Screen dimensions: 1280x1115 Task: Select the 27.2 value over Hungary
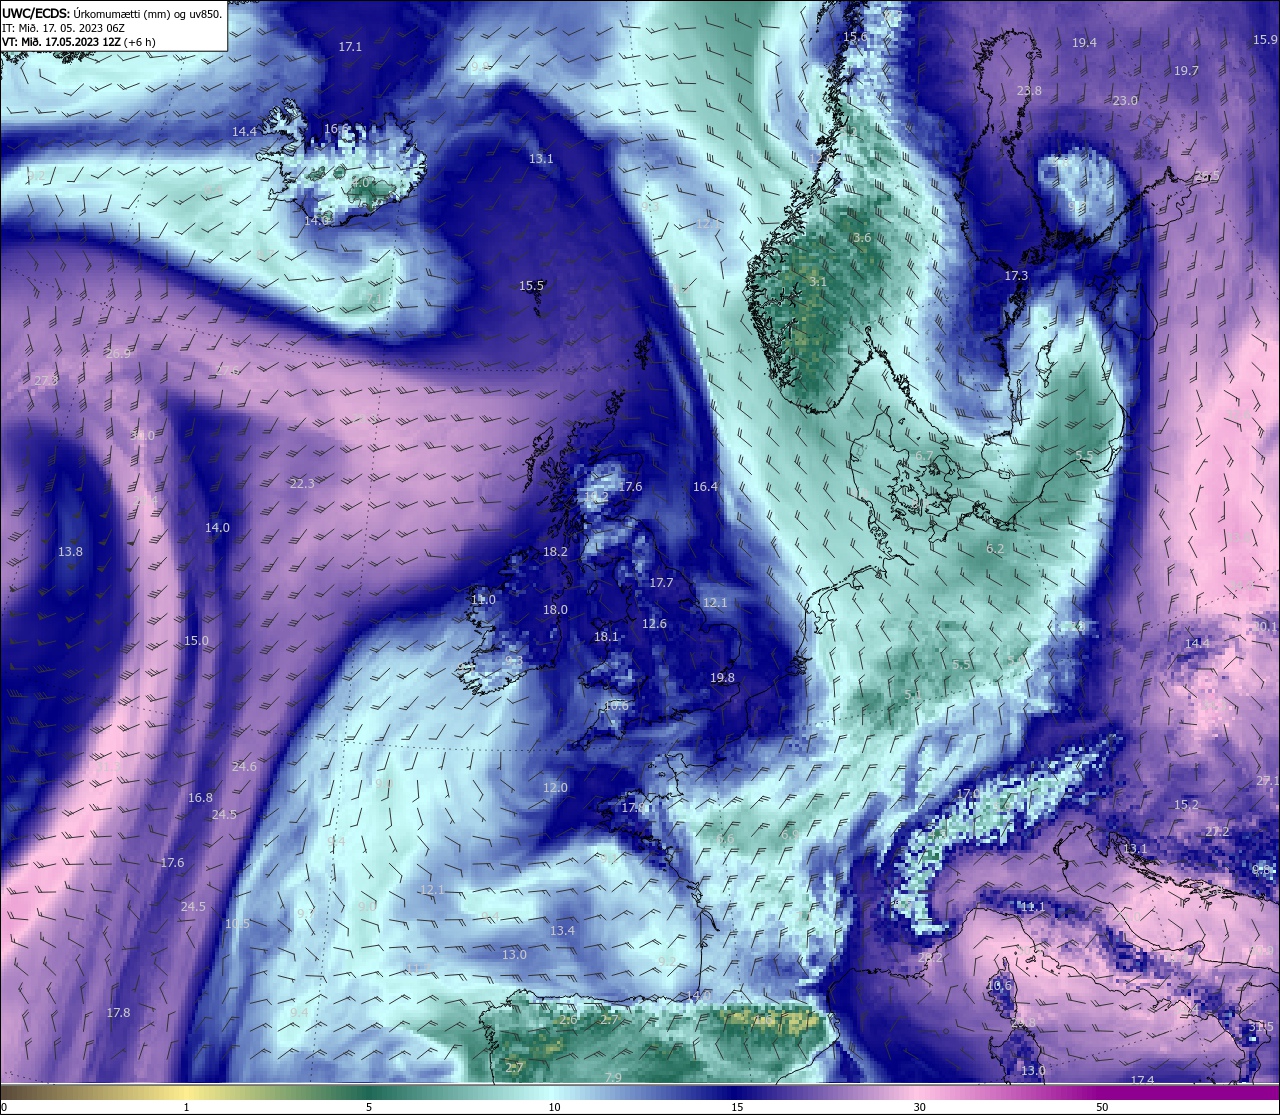(x=1217, y=832)
